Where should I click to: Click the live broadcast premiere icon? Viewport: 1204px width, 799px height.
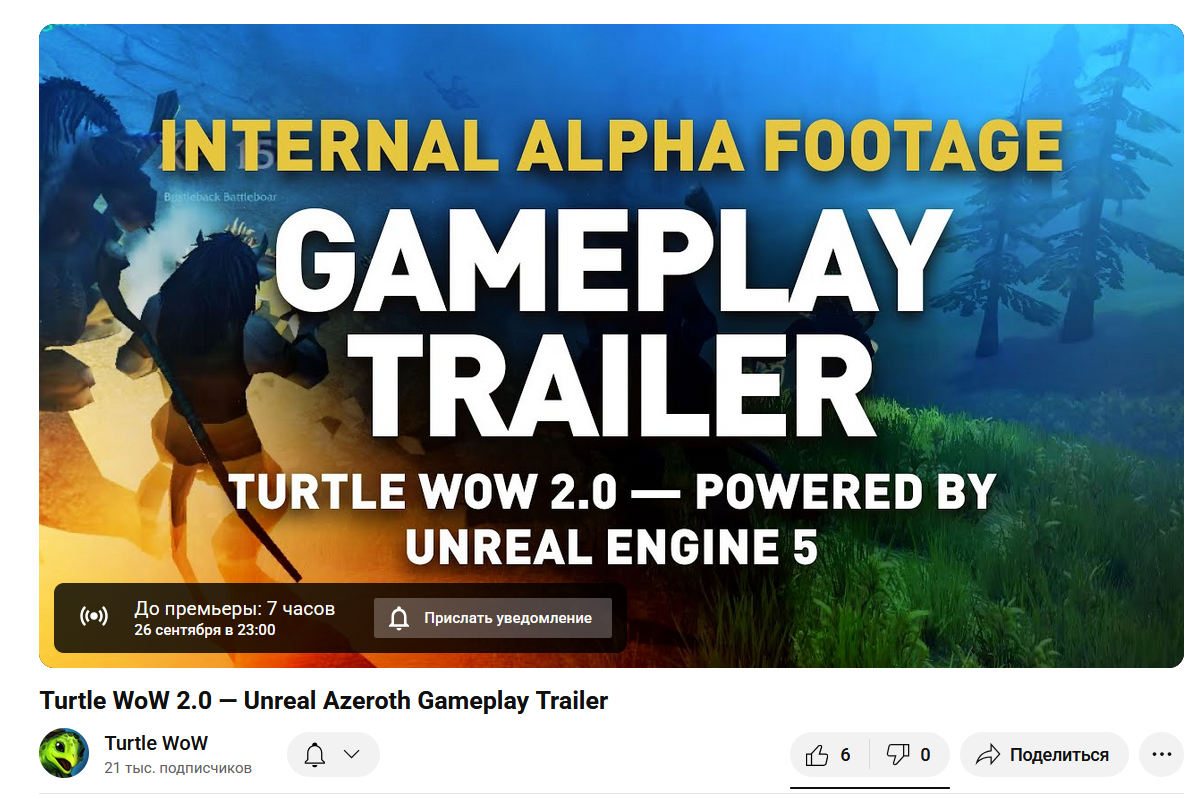coord(93,617)
